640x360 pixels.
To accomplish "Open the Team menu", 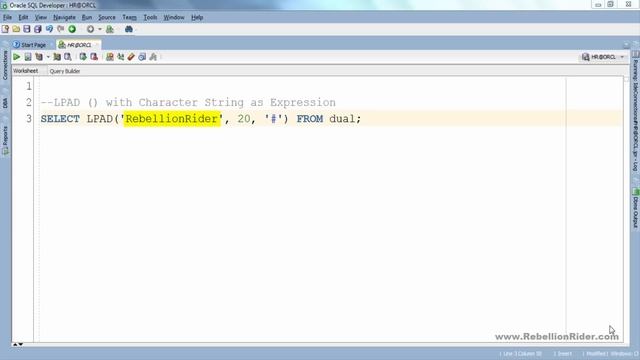I will click(129, 17).
